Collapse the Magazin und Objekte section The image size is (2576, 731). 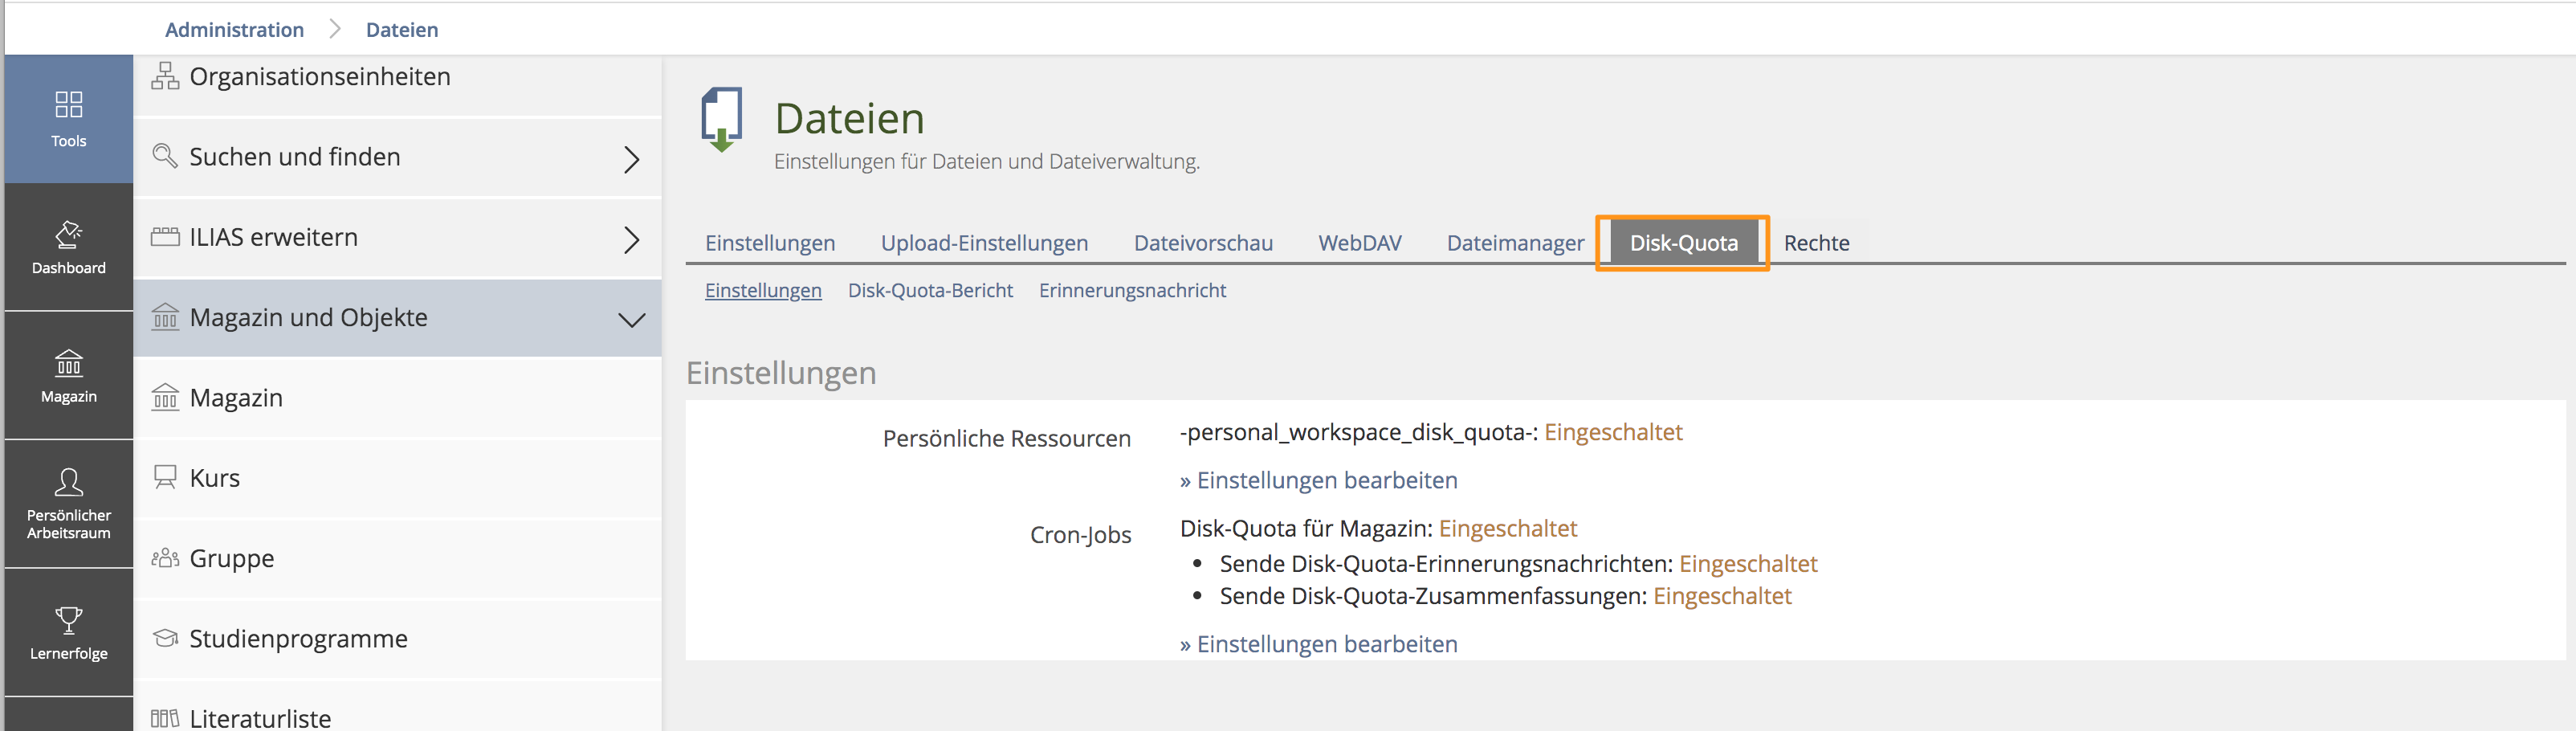[x=631, y=319]
